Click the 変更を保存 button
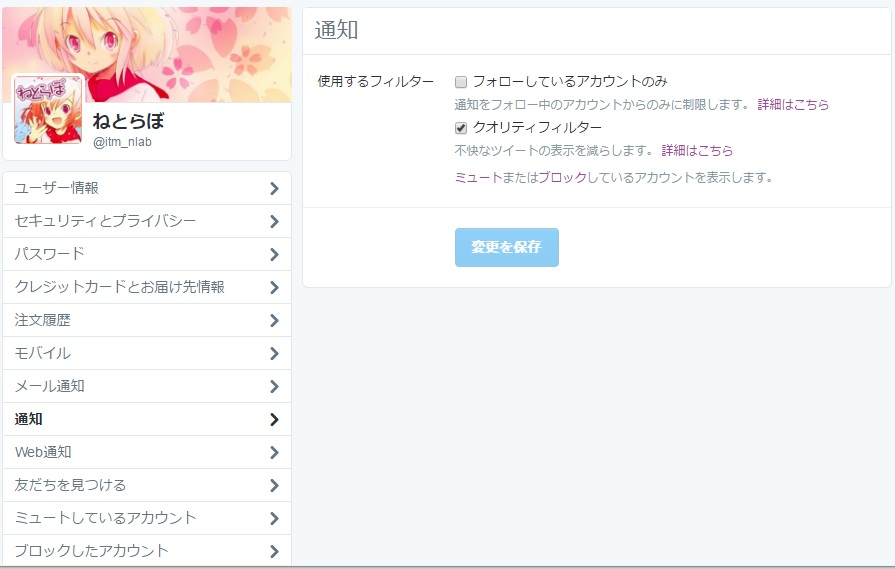This screenshot has height=569, width=895. pyautogui.click(x=506, y=247)
